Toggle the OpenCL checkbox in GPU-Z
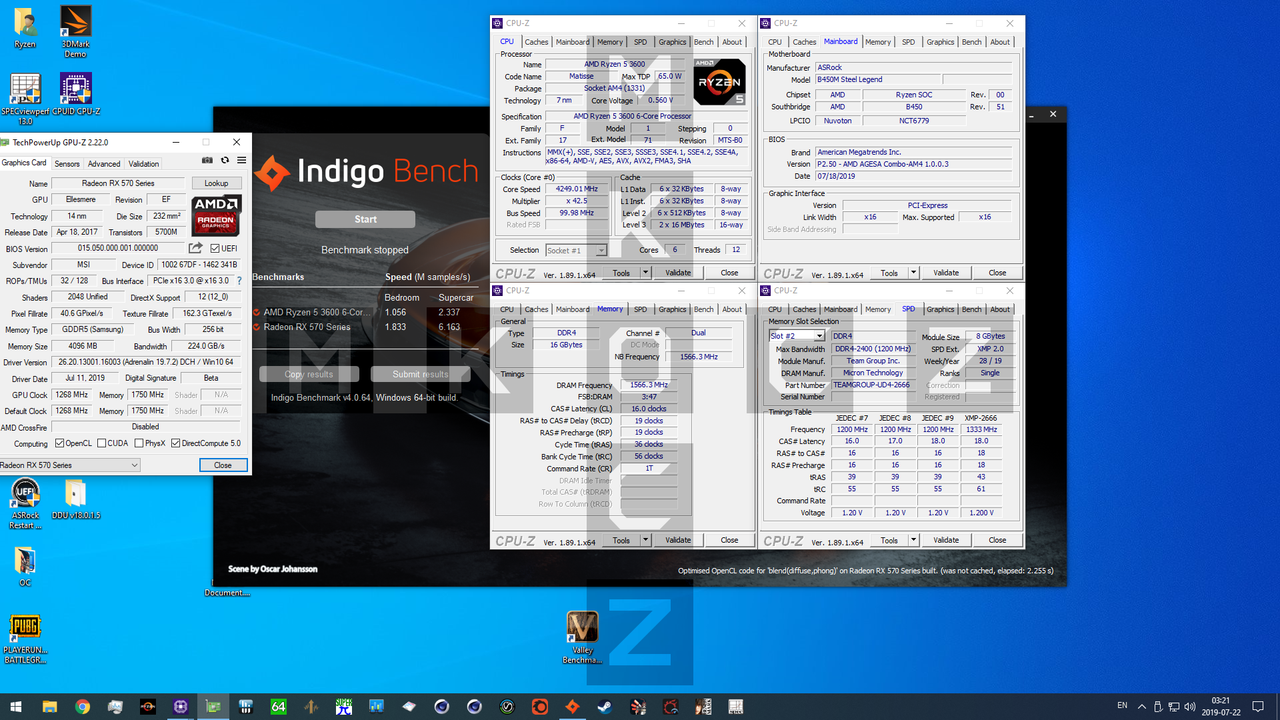Viewport: 1280px width, 720px height. click(x=59, y=443)
